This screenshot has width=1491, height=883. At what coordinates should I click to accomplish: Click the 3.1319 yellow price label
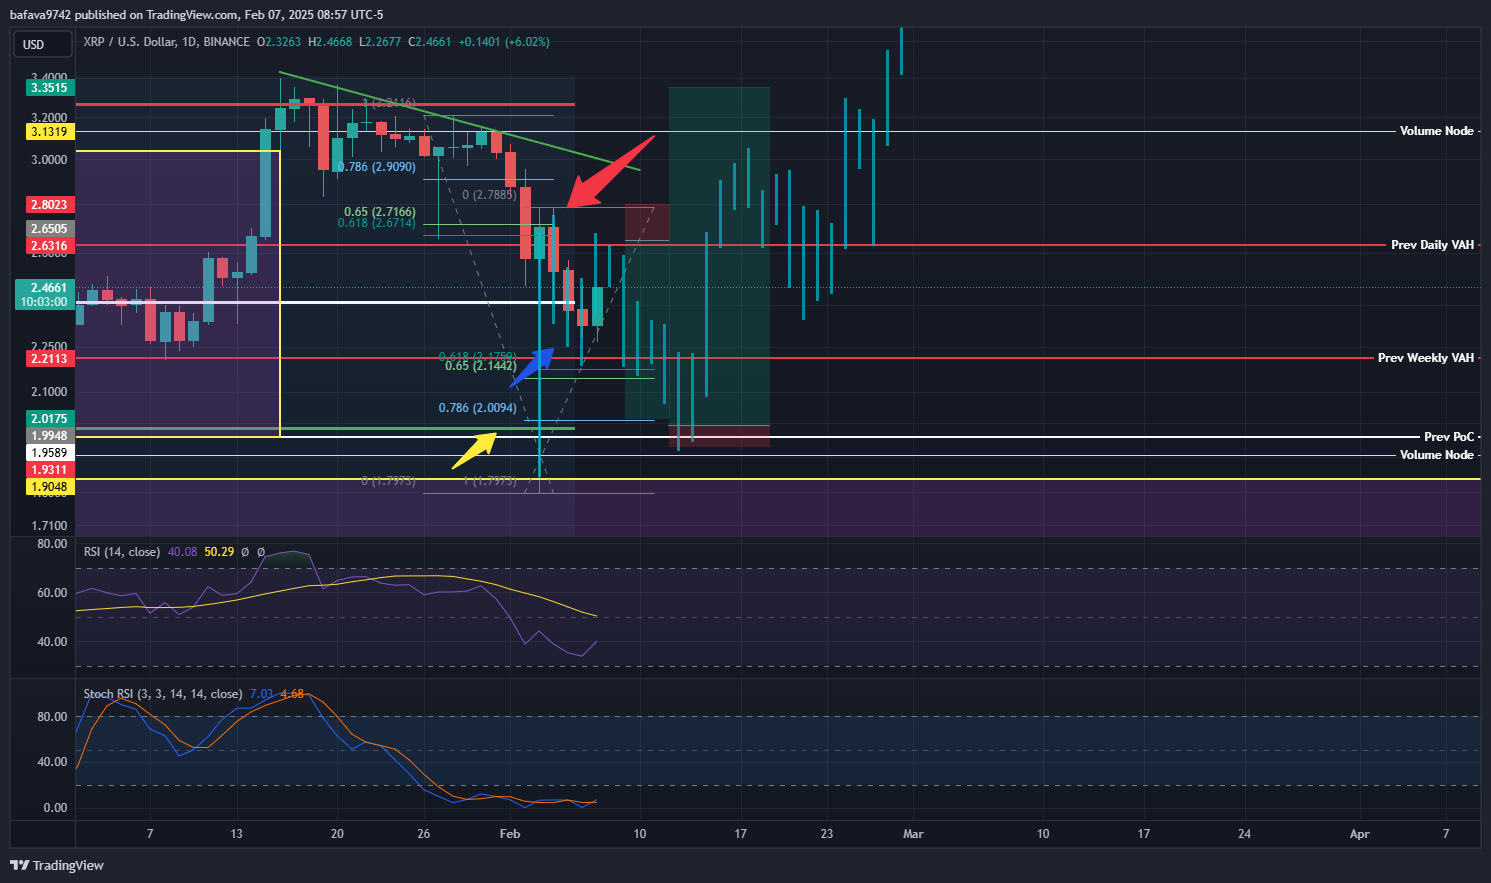(x=49, y=132)
